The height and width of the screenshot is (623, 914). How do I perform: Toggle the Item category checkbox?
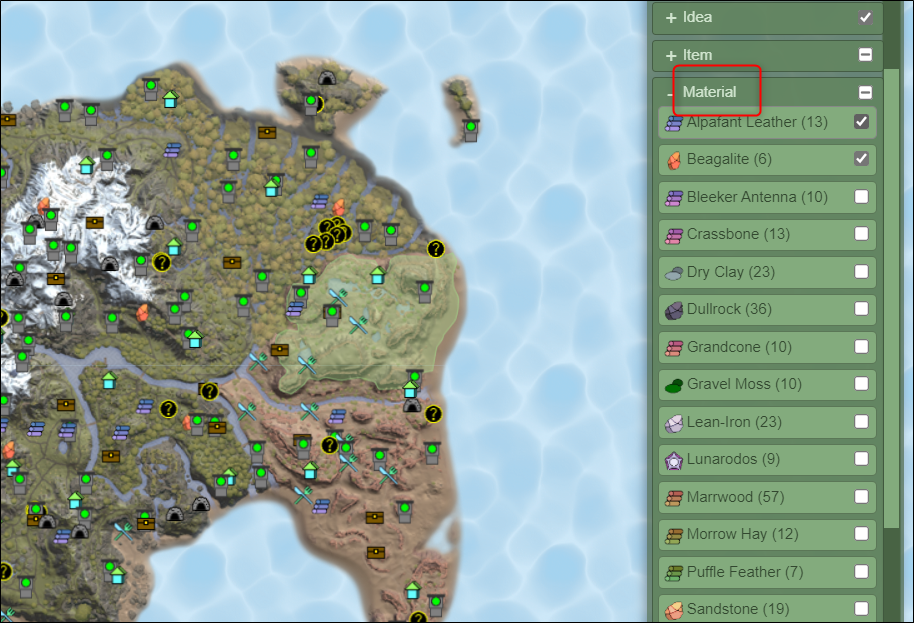point(865,55)
